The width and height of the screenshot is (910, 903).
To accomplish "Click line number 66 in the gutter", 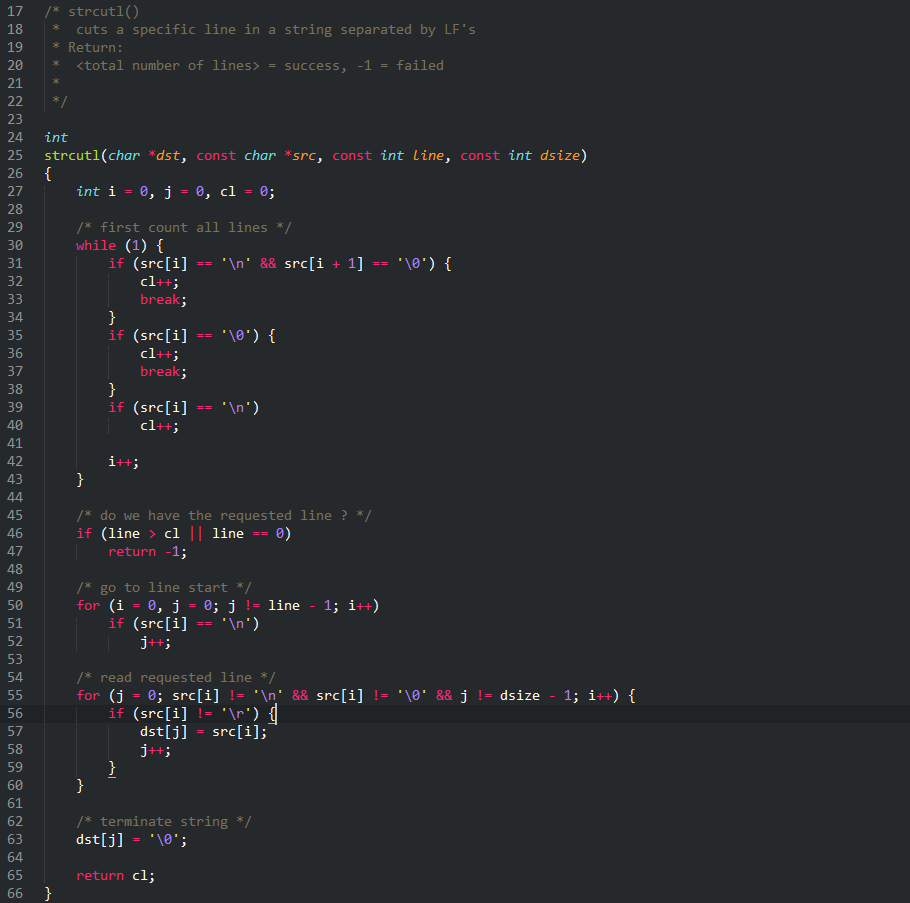I will pos(15,893).
